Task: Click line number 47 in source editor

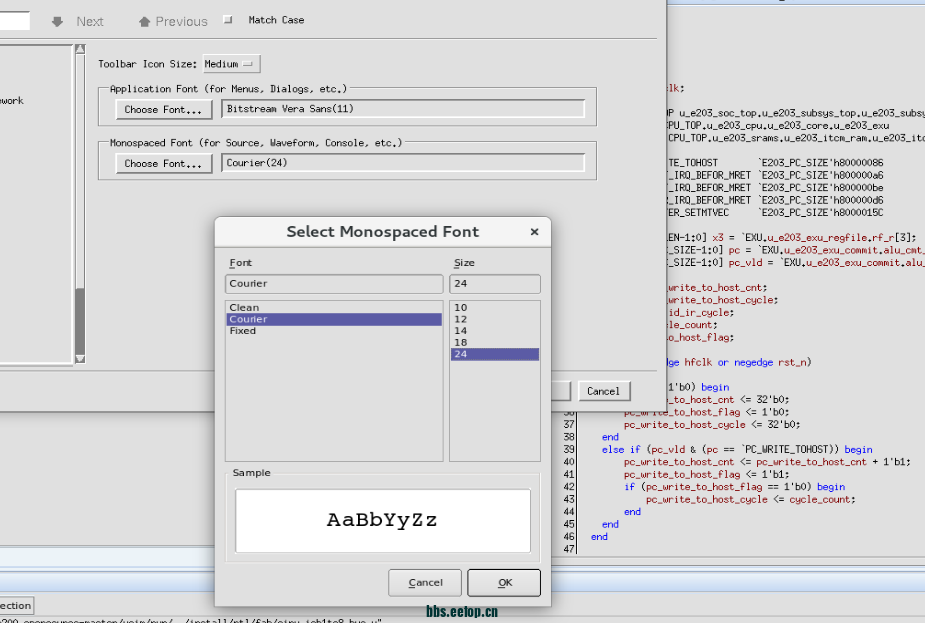Action: tap(569, 549)
